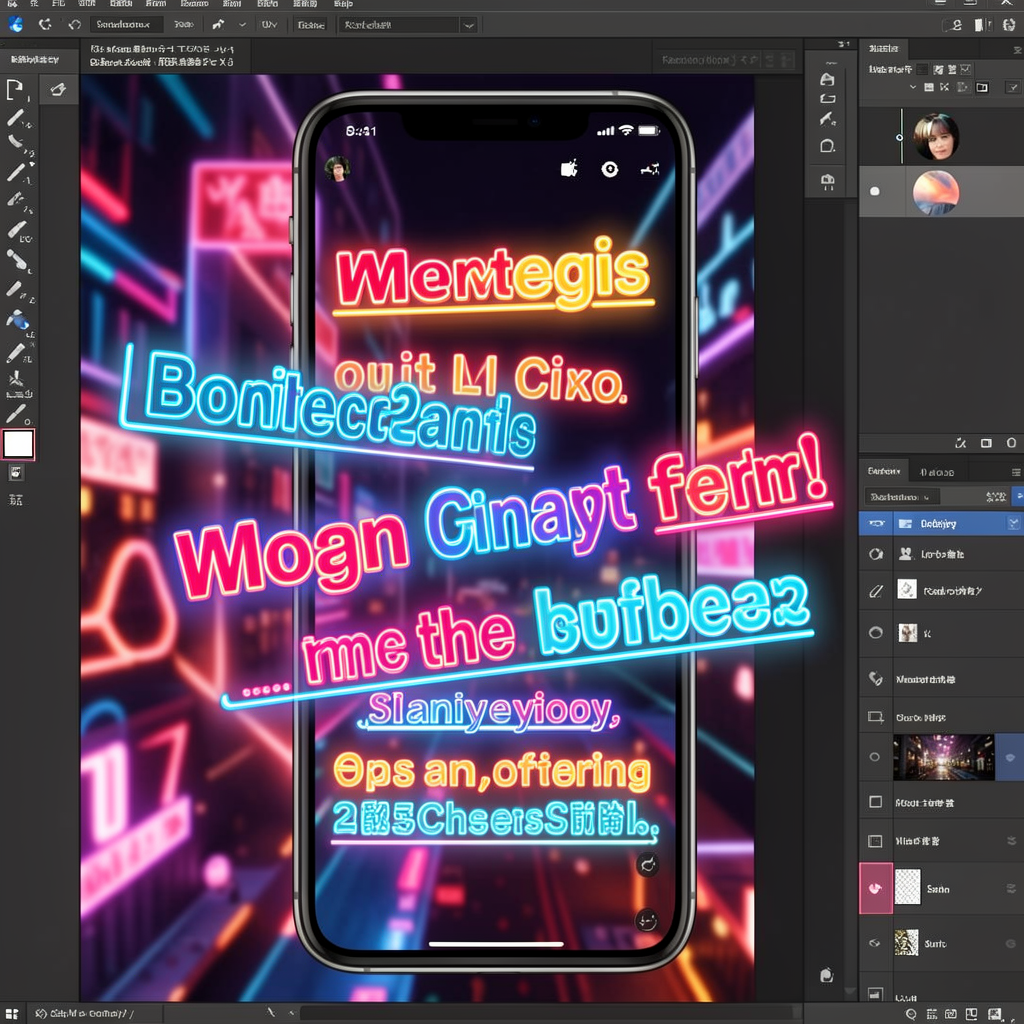This screenshot has width=1024, height=1024.
Task: Open the upper right panel's options menu icon
Action: (1017, 49)
